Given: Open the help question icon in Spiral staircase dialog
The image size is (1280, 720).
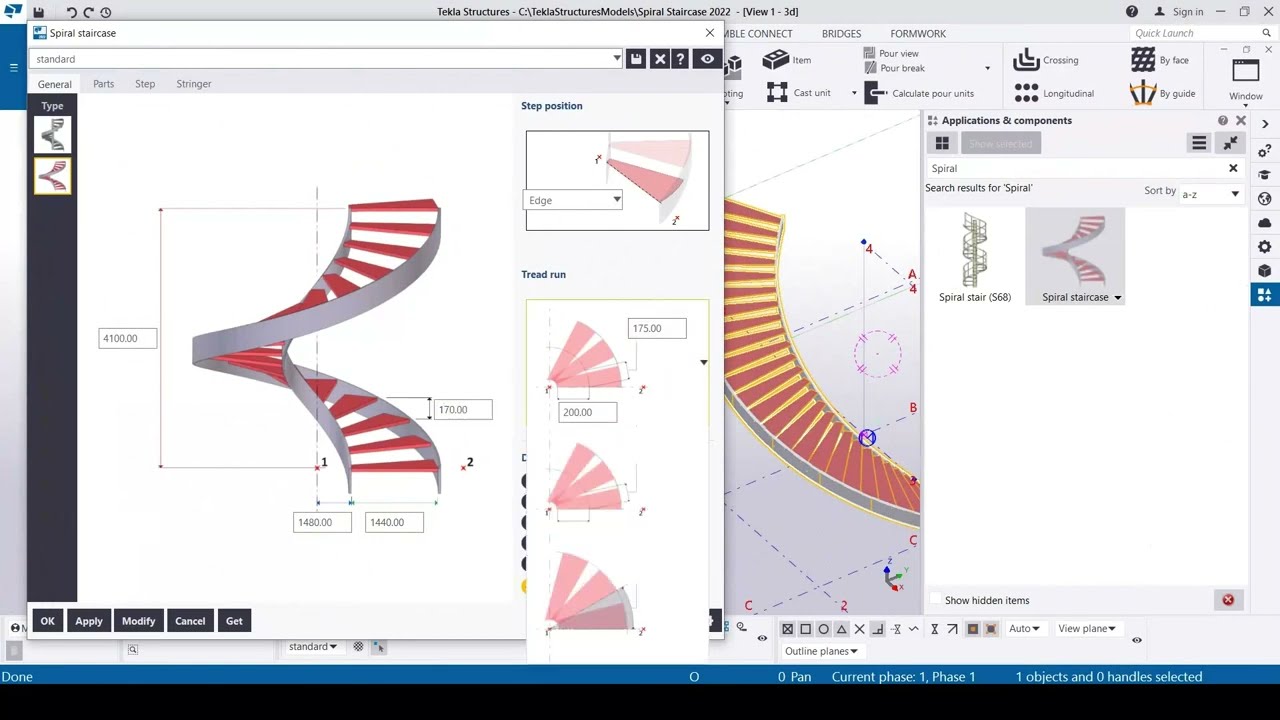Looking at the screenshot, I should (680, 59).
